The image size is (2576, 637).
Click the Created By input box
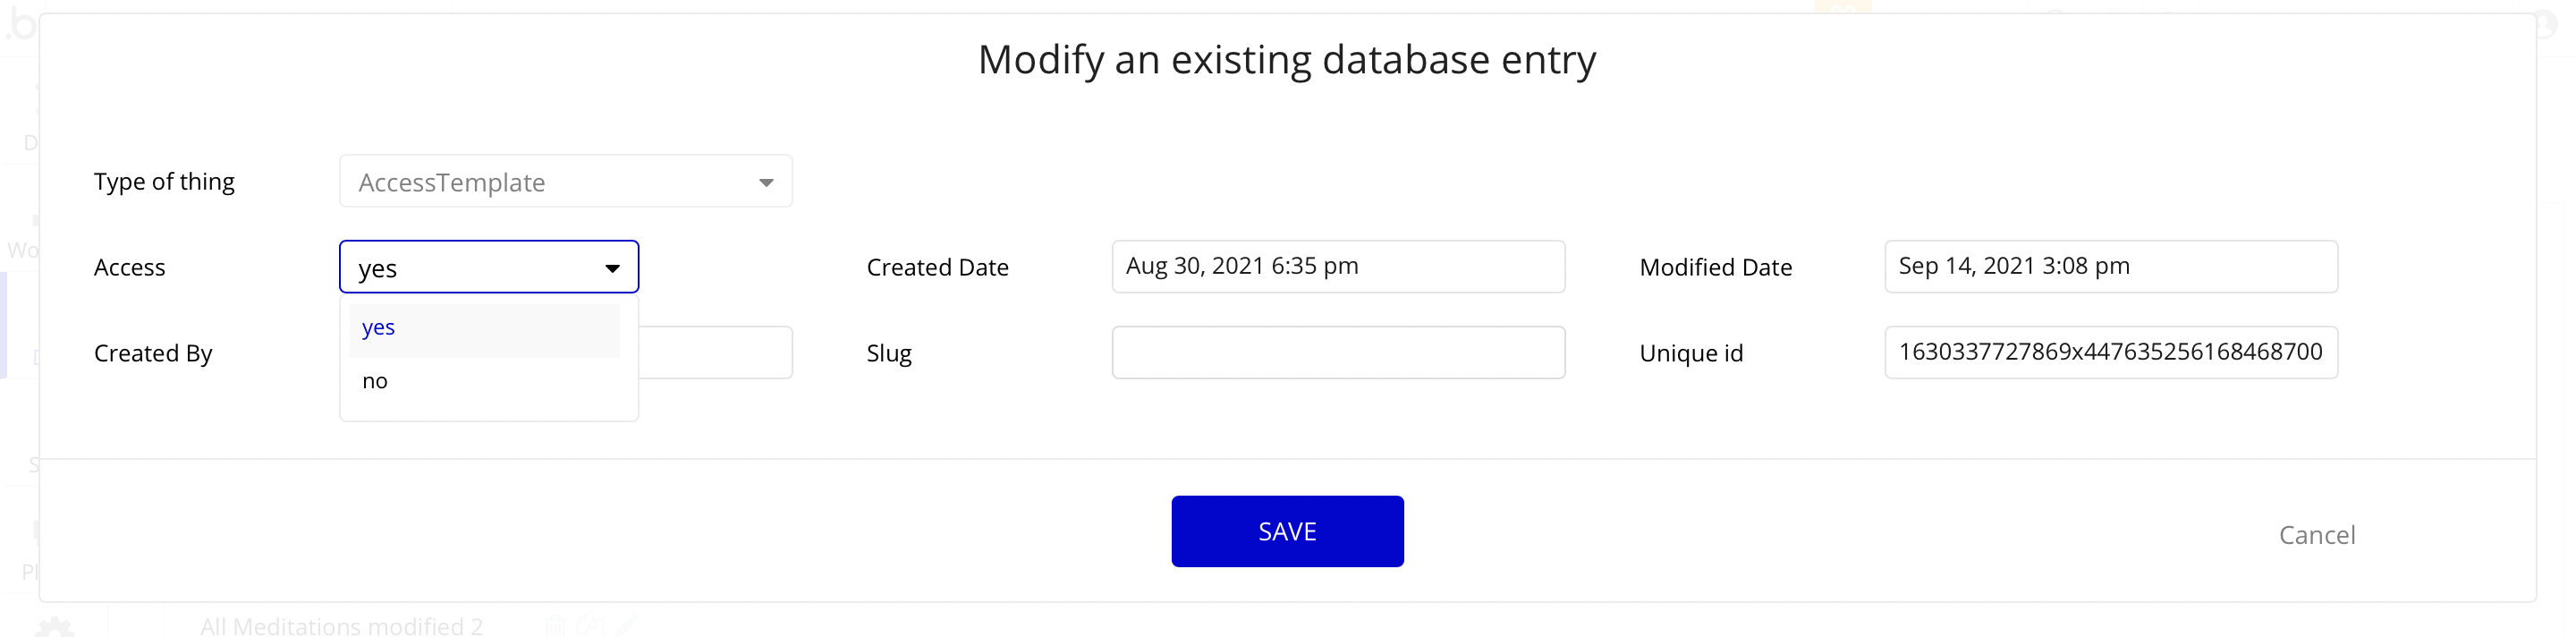tap(715, 353)
